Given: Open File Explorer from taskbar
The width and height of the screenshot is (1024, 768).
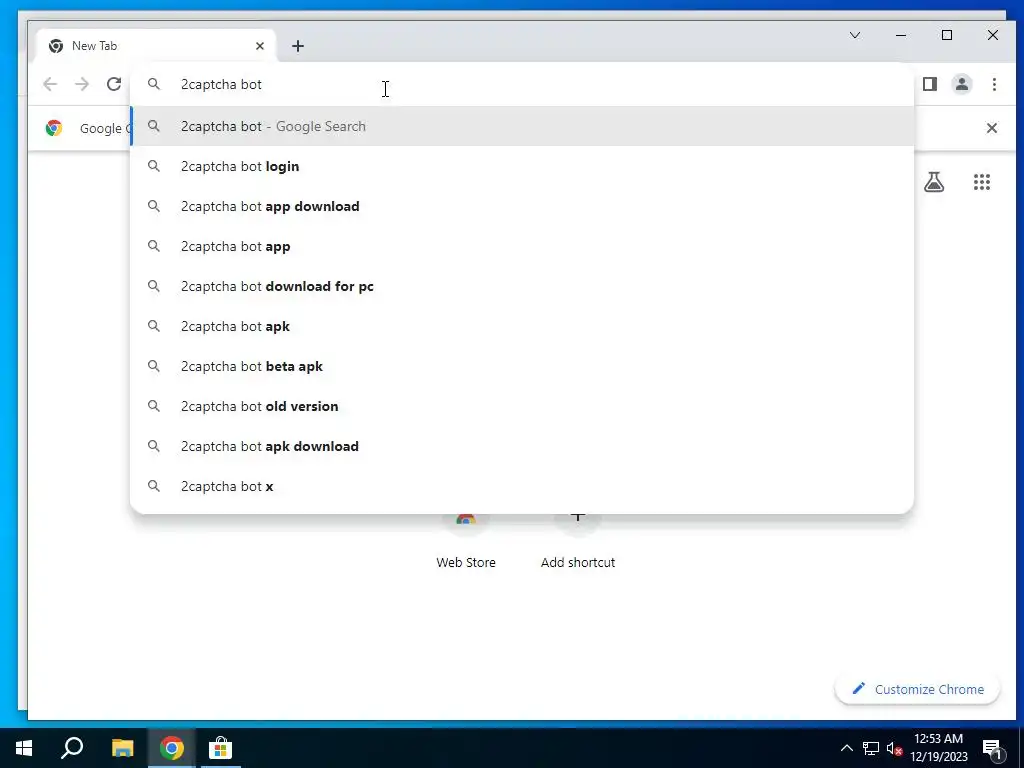Looking at the screenshot, I should coord(122,748).
